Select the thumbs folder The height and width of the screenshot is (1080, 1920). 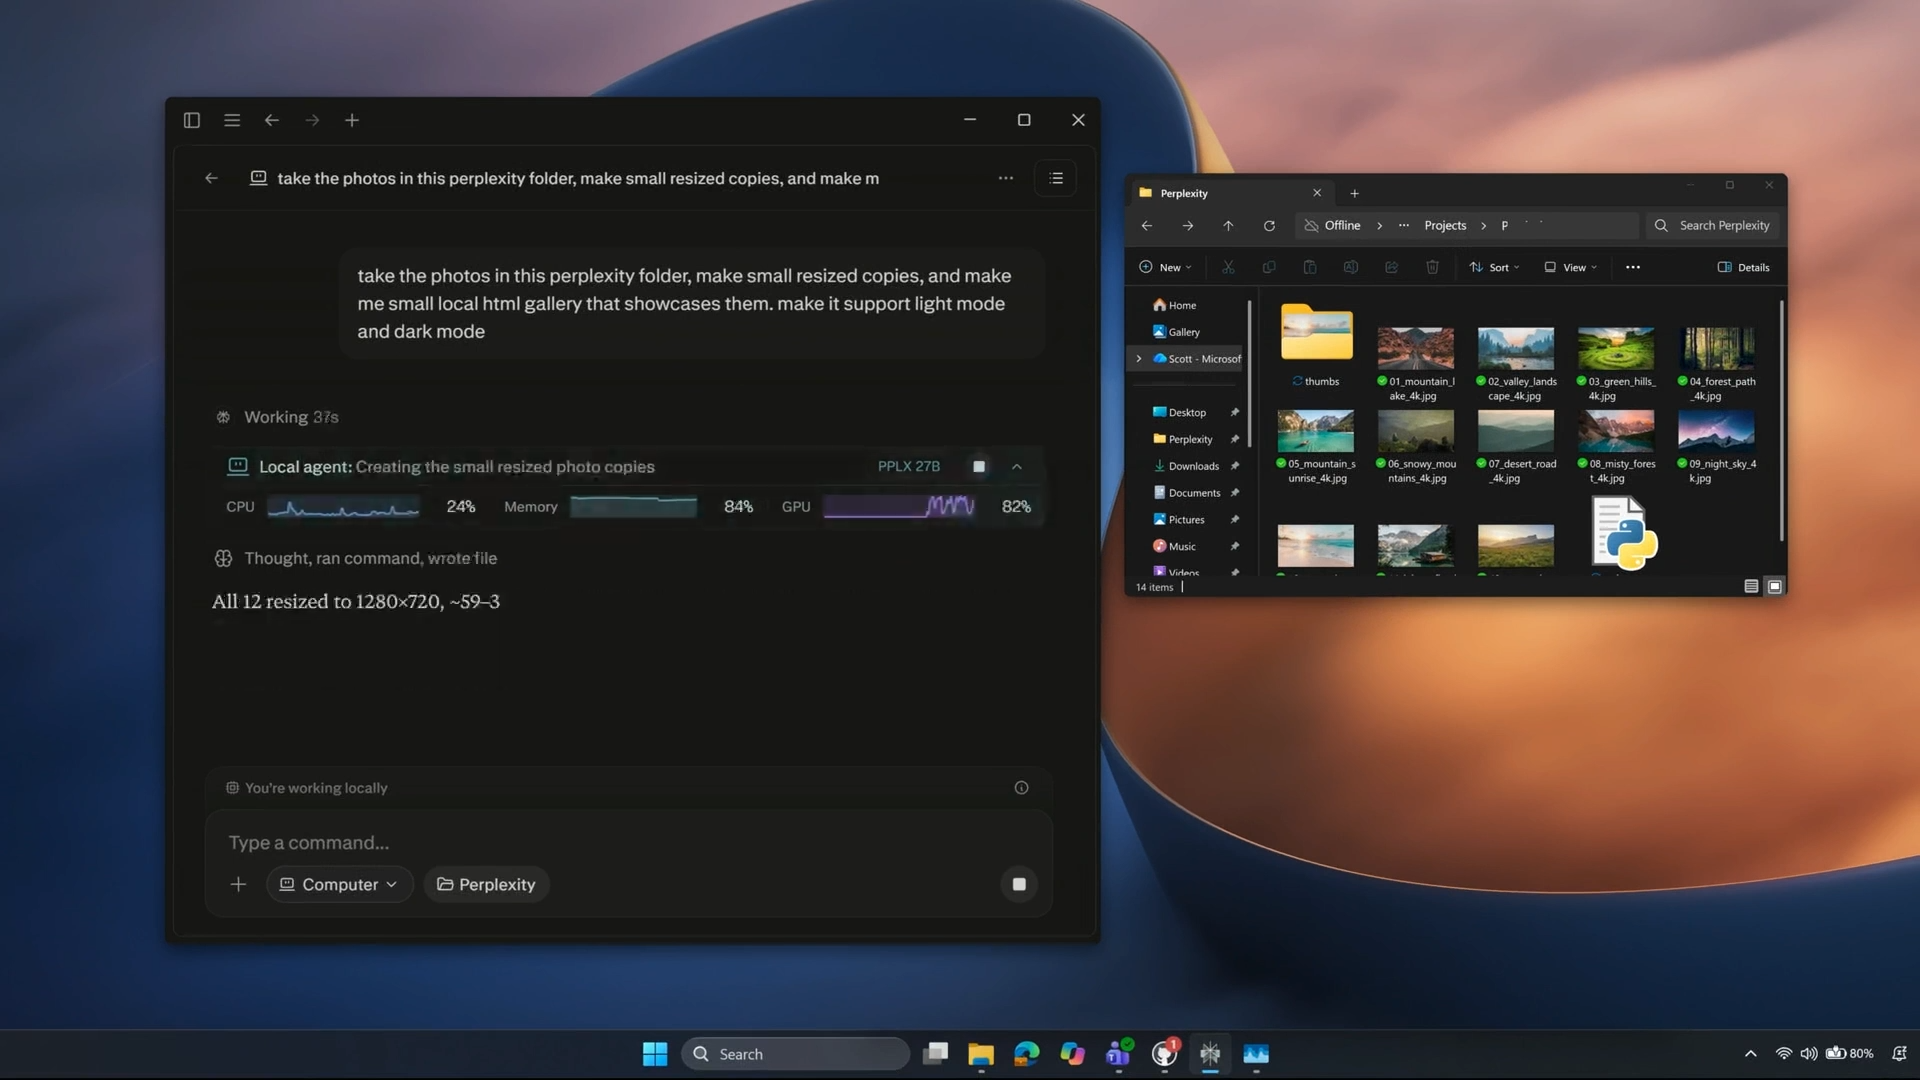[1316, 344]
